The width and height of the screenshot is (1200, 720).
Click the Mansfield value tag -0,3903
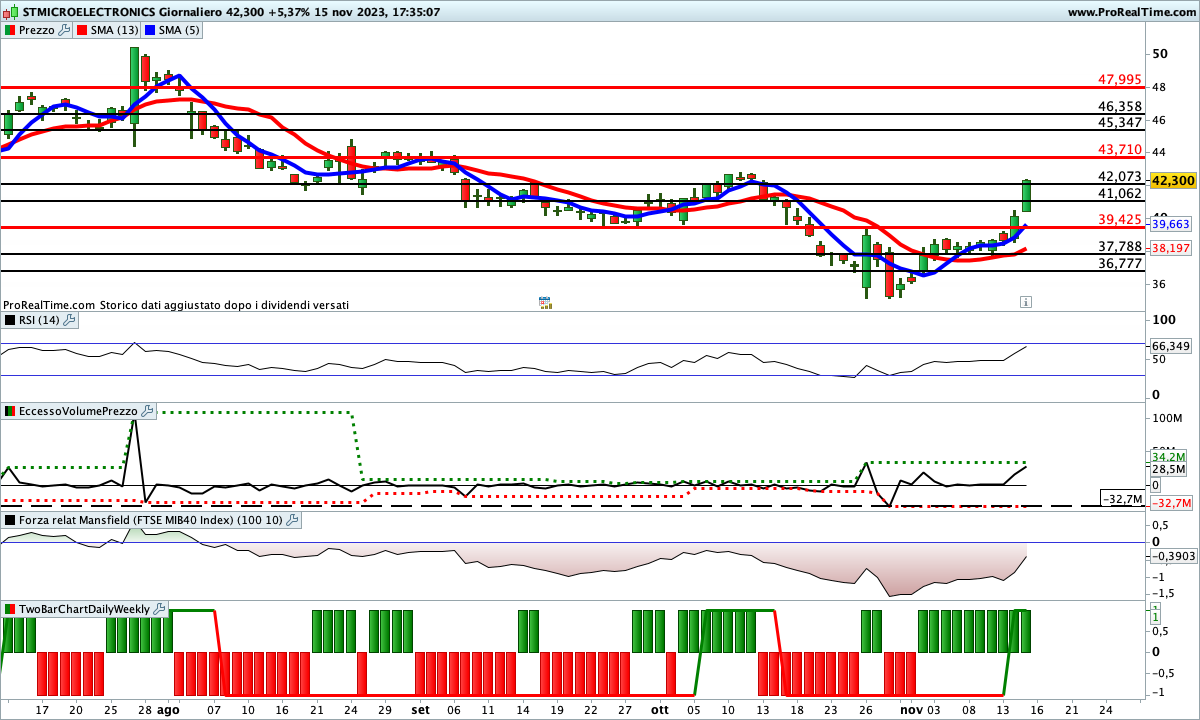tap(1174, 555)
